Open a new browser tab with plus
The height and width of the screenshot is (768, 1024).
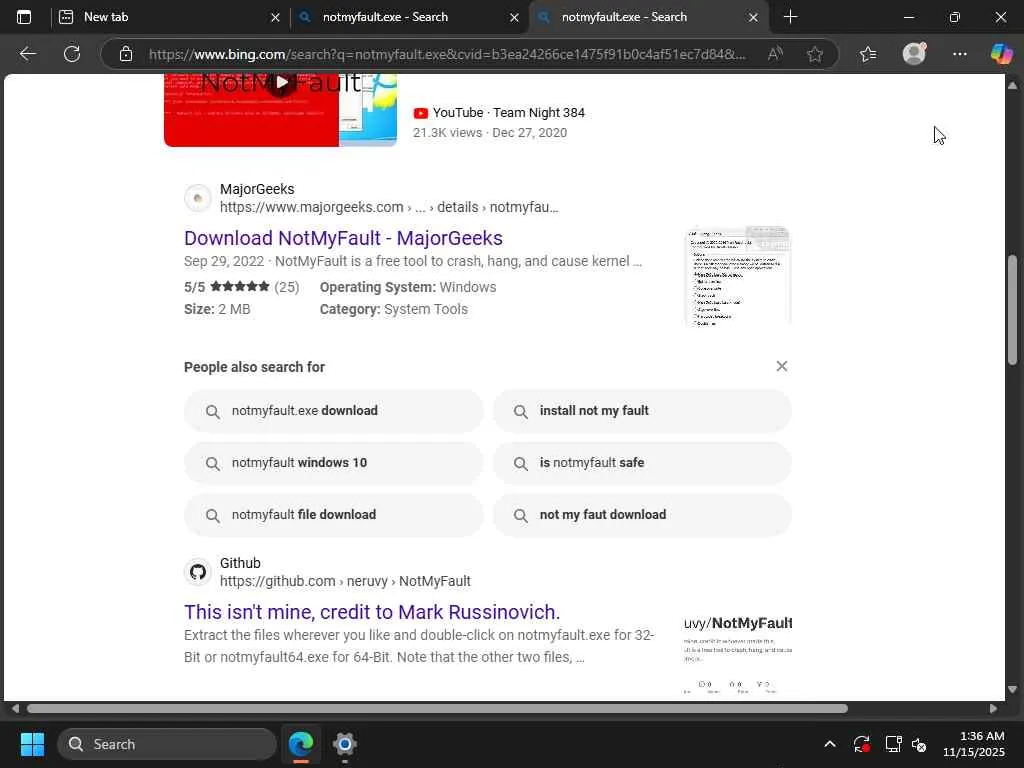coord(790,17)
